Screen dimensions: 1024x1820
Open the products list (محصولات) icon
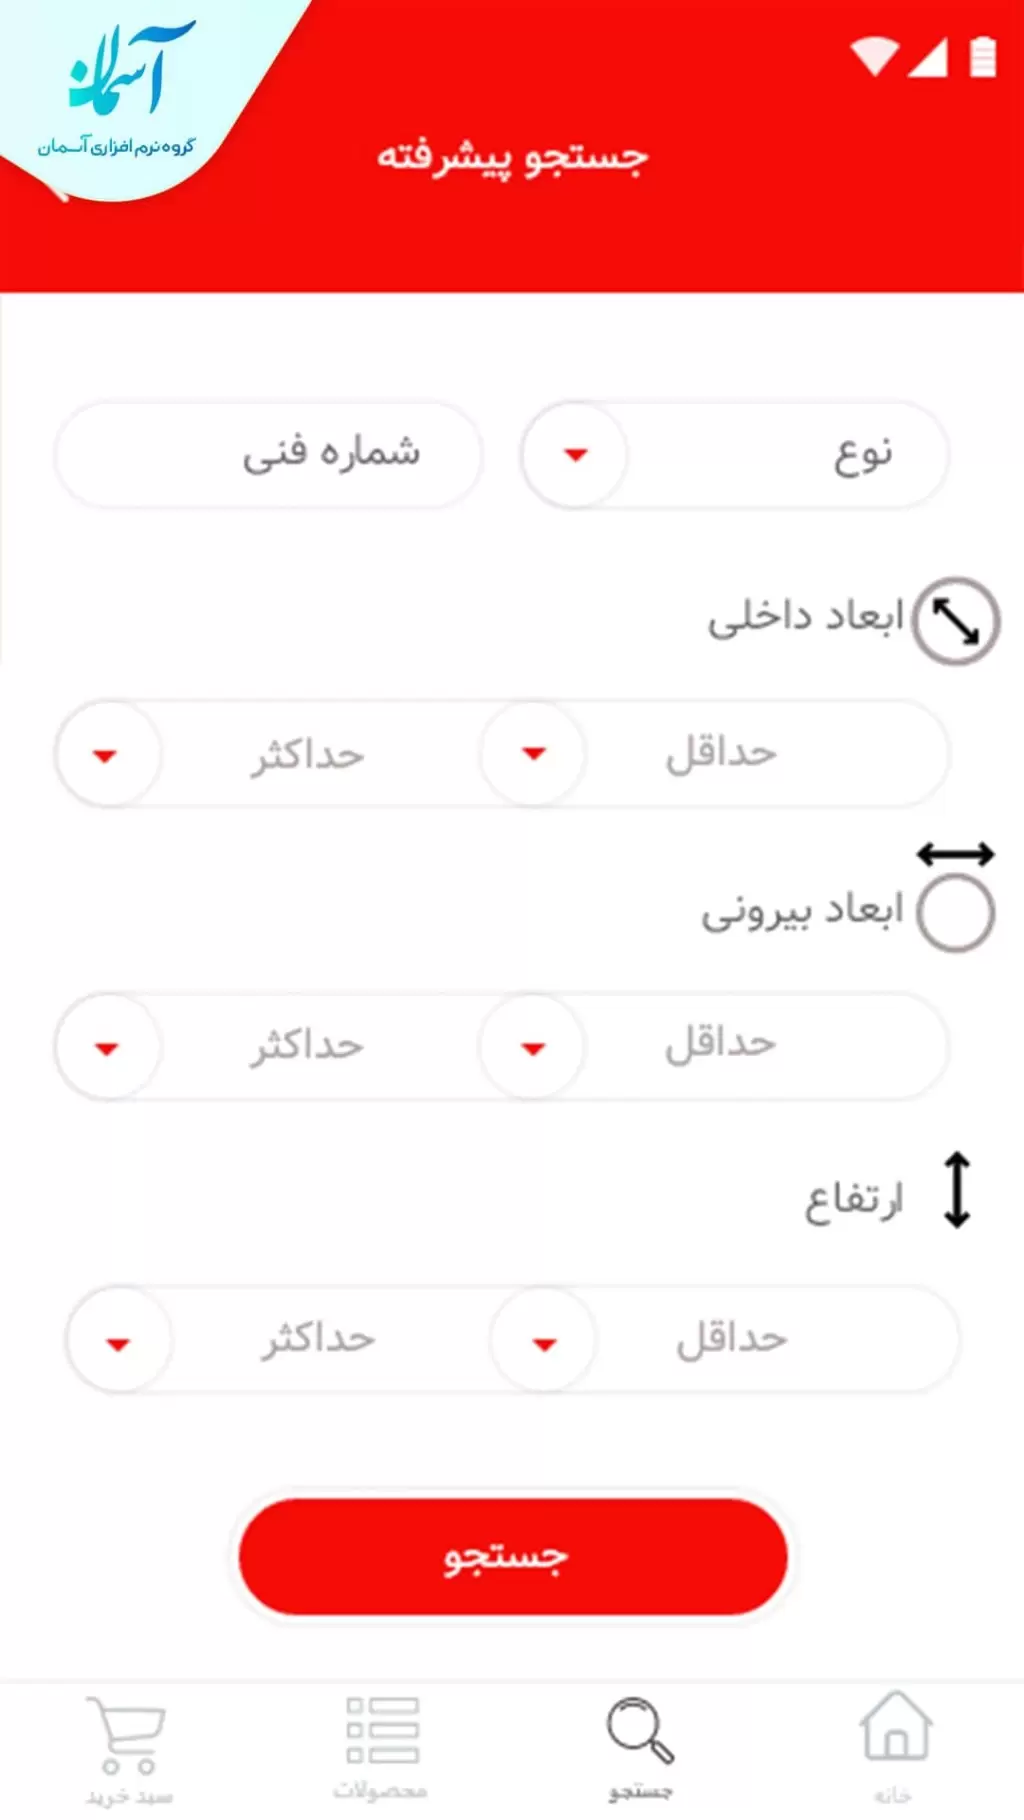[382, 1730]
